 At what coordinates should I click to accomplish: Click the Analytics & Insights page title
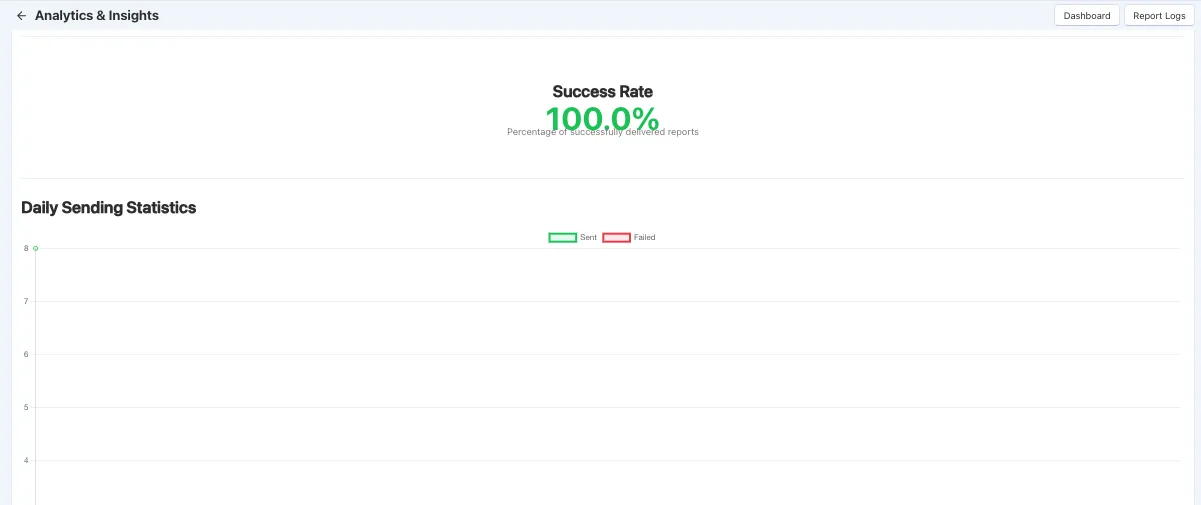click(97, 16)
